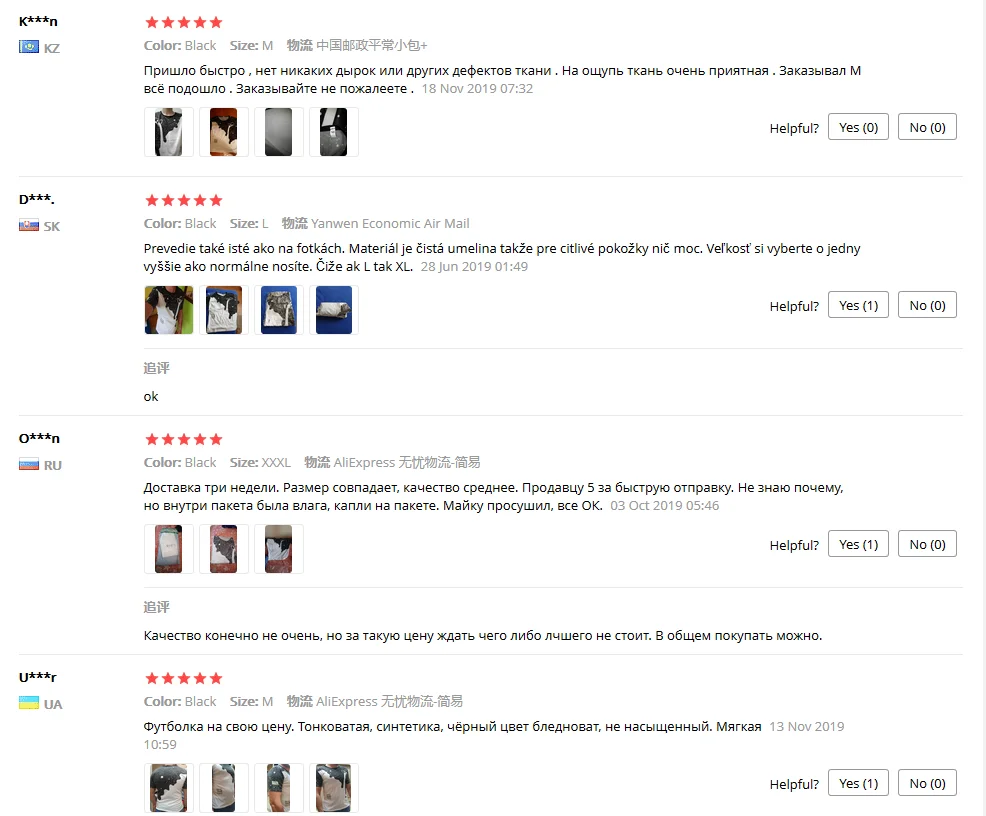Vote Yes (0) on K***n's review
Screen dimensions: 986x816
click(858, 127)
